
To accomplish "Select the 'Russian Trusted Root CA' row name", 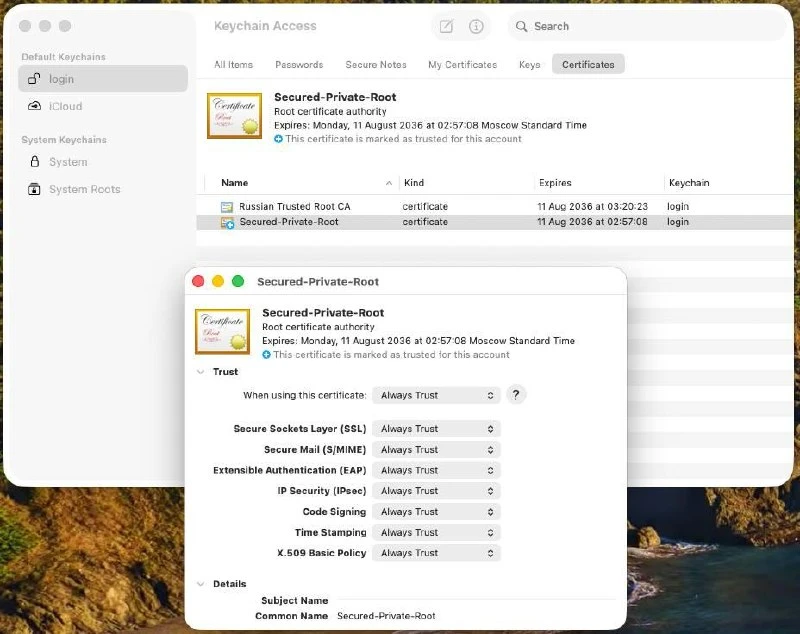I will 295,207.
